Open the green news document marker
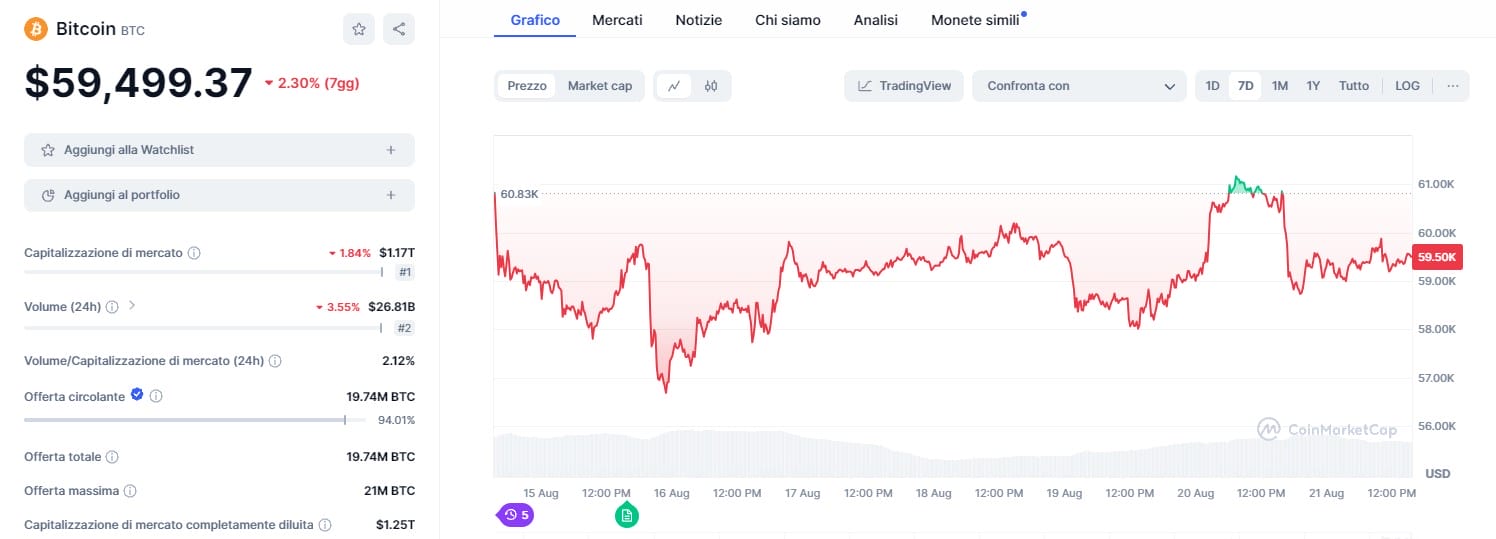The height and width of the screenshot is (539, 1496). (x=626, y=515)
